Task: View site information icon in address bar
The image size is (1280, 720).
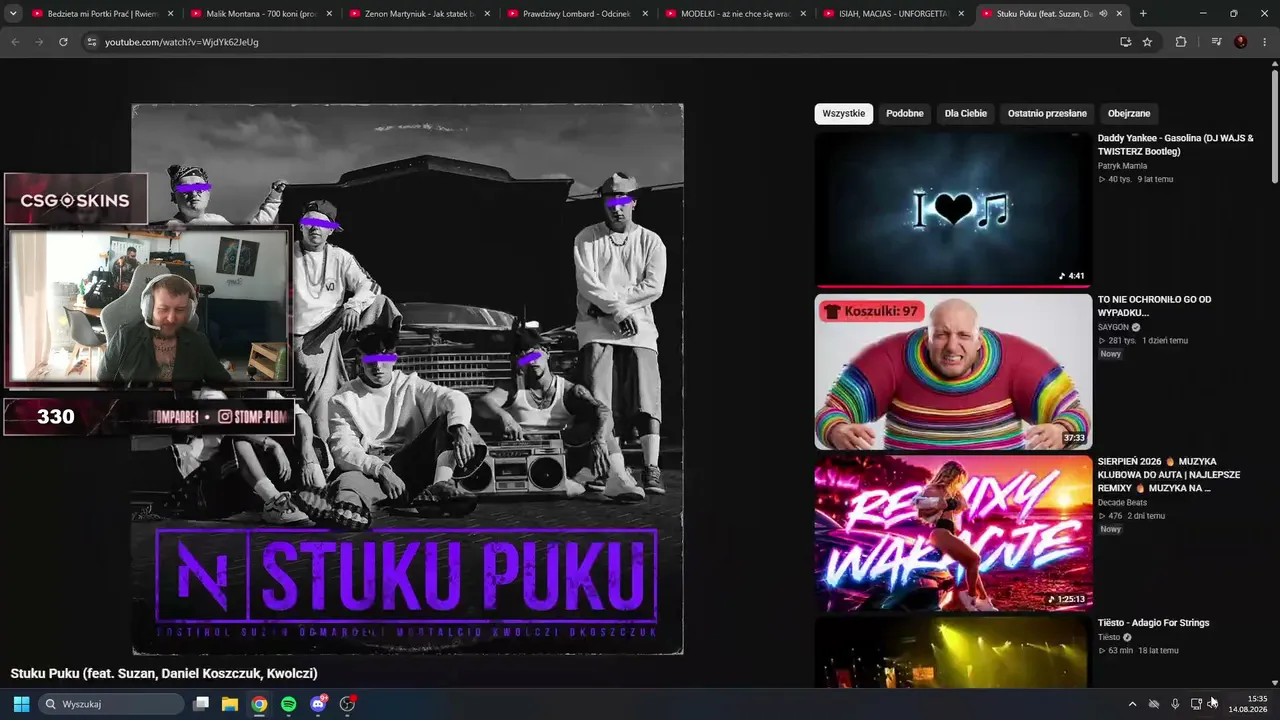Action: (x=91, y=42)
